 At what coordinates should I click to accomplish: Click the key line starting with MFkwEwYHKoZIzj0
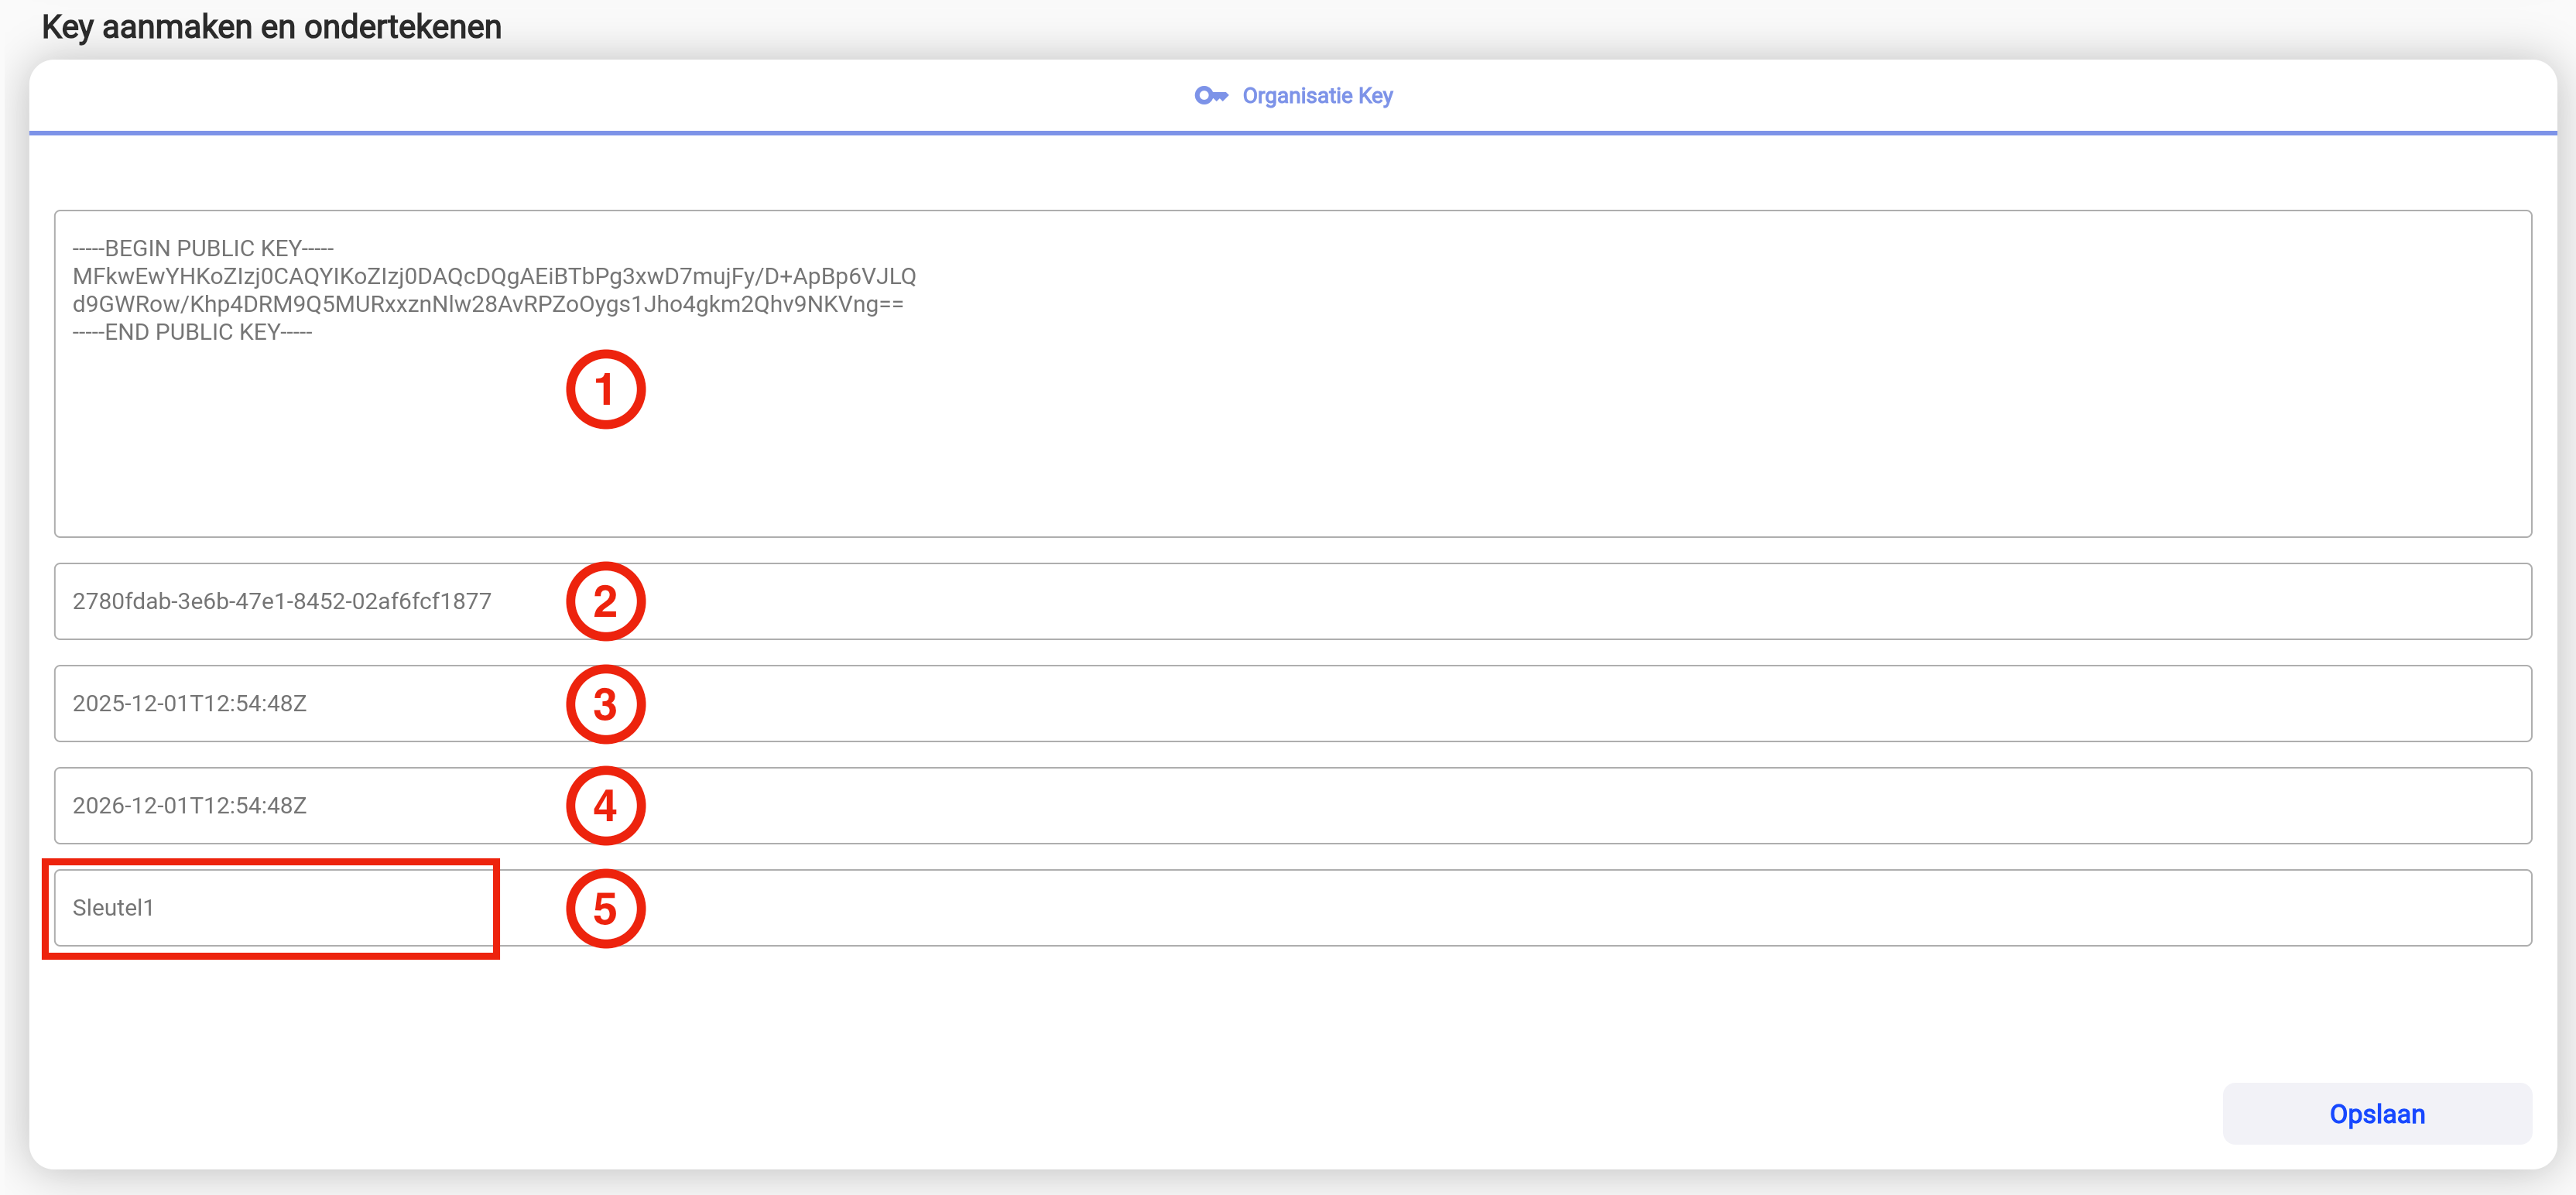point(494,276)
